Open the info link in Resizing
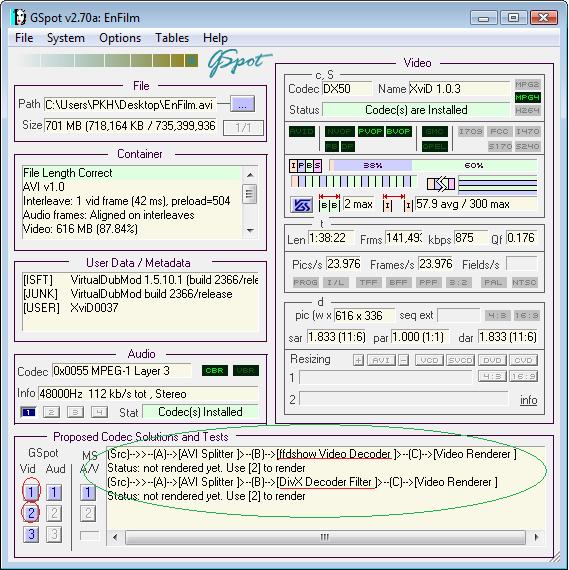The image size is (569, 570). (528, 400)
